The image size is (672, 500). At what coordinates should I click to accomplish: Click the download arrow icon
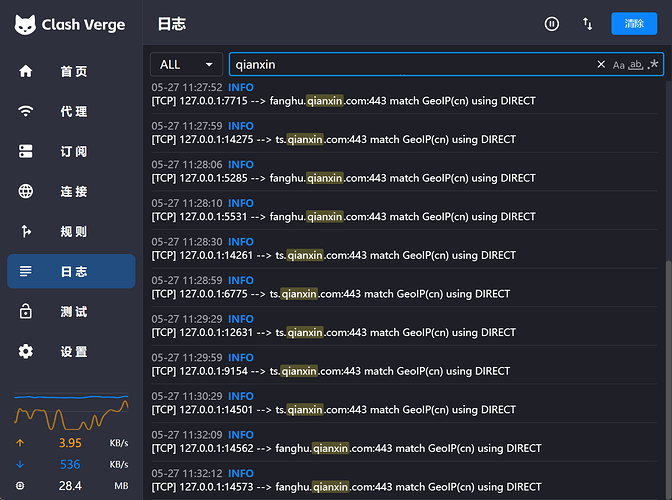pyautogui.click(x=20, y=464)
